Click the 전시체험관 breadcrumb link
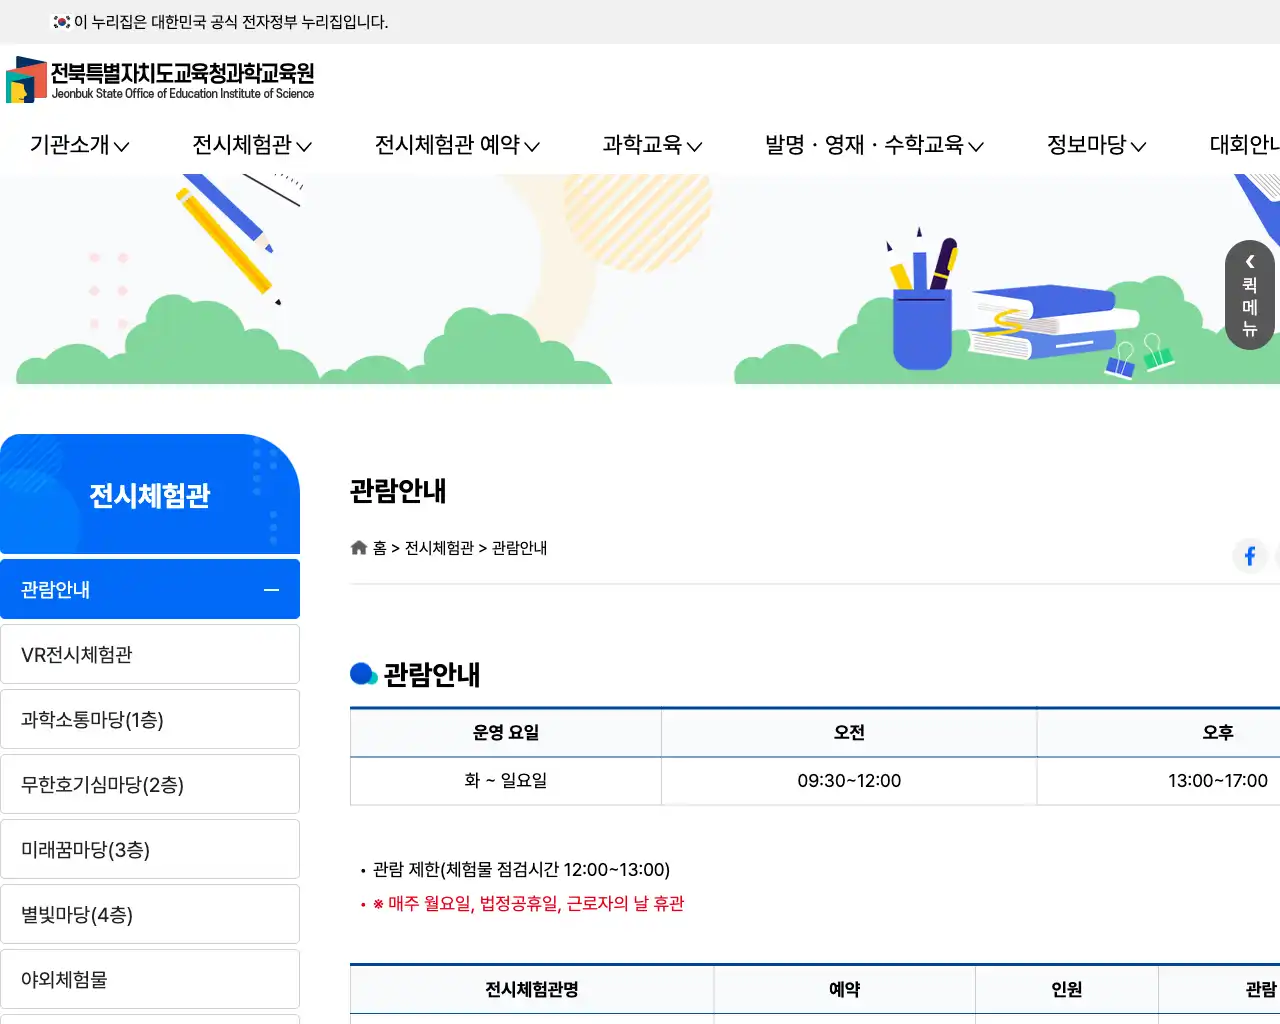 coord(437,548)
